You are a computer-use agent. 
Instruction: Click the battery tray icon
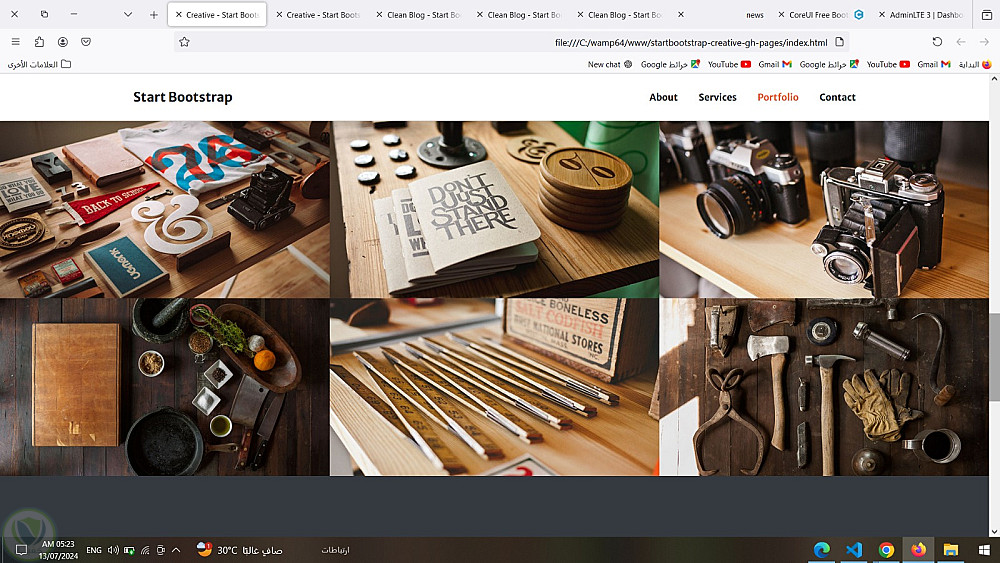(129, 550)
